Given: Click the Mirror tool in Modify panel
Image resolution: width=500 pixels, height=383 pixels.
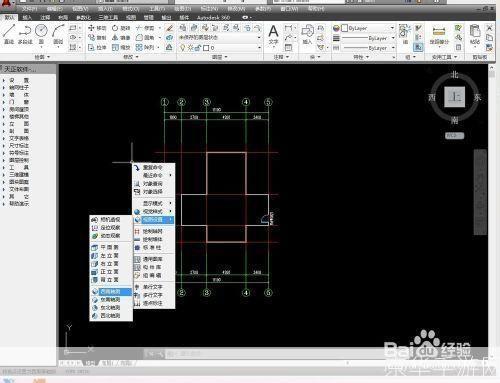Looking at the screenshot, I should (x=121, y=38).
